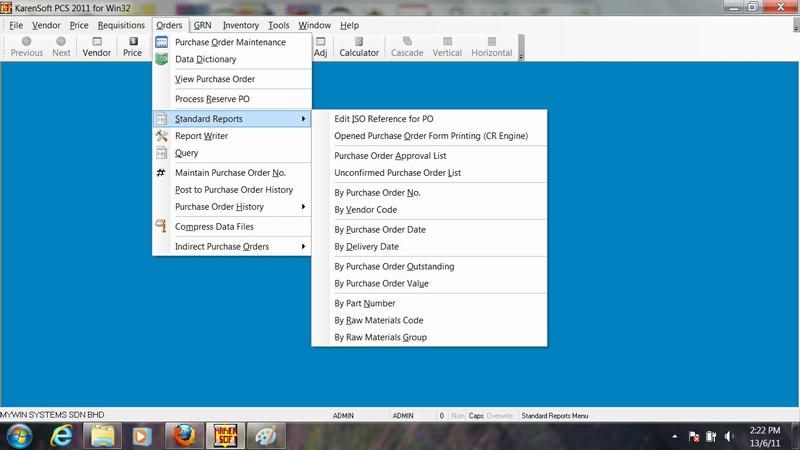Click the hash icon beside Maintain Purchase Order No.

click(161, 172)
